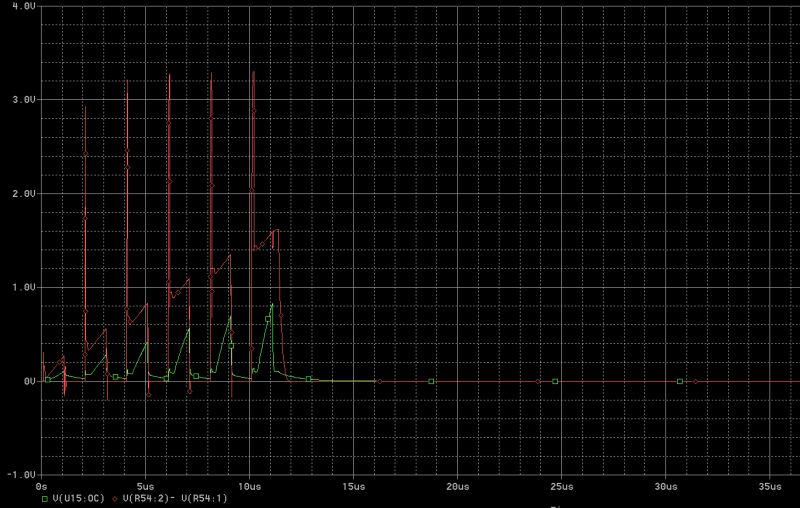Click the 20us time axis label
Screen dimensions: 800x508
458,487
